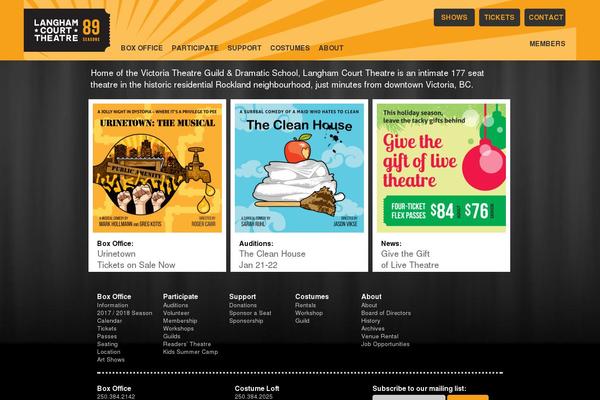Open the footer History link
The image size is (600, 400).
370,321
